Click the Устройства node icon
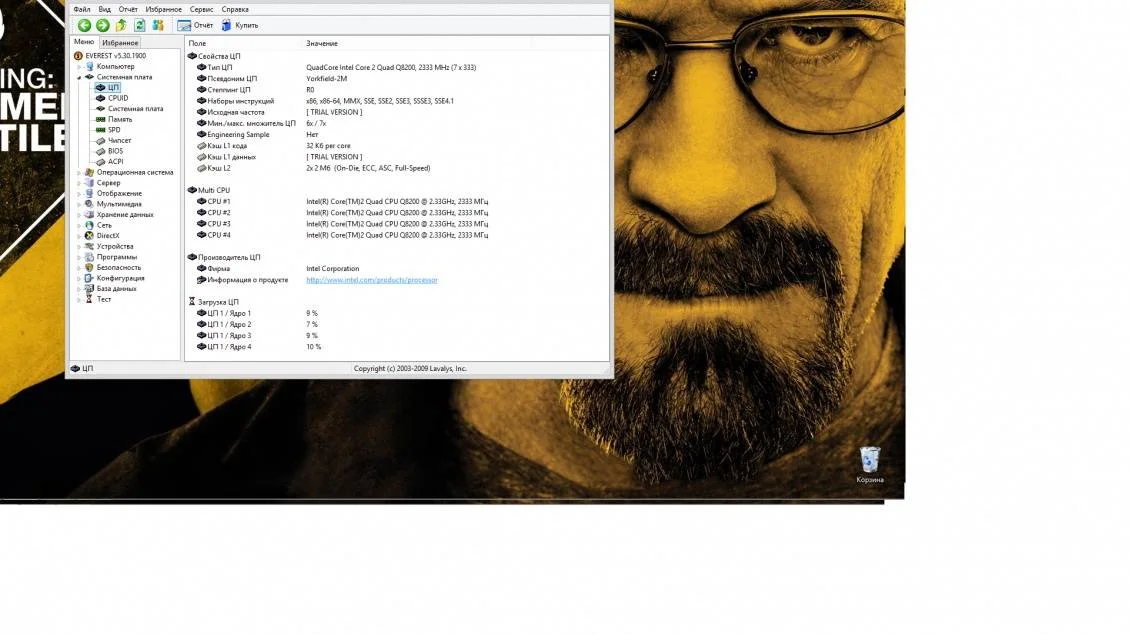Image resolution: width=1129 pixels, height=635 pixels. tap(89, 246)
